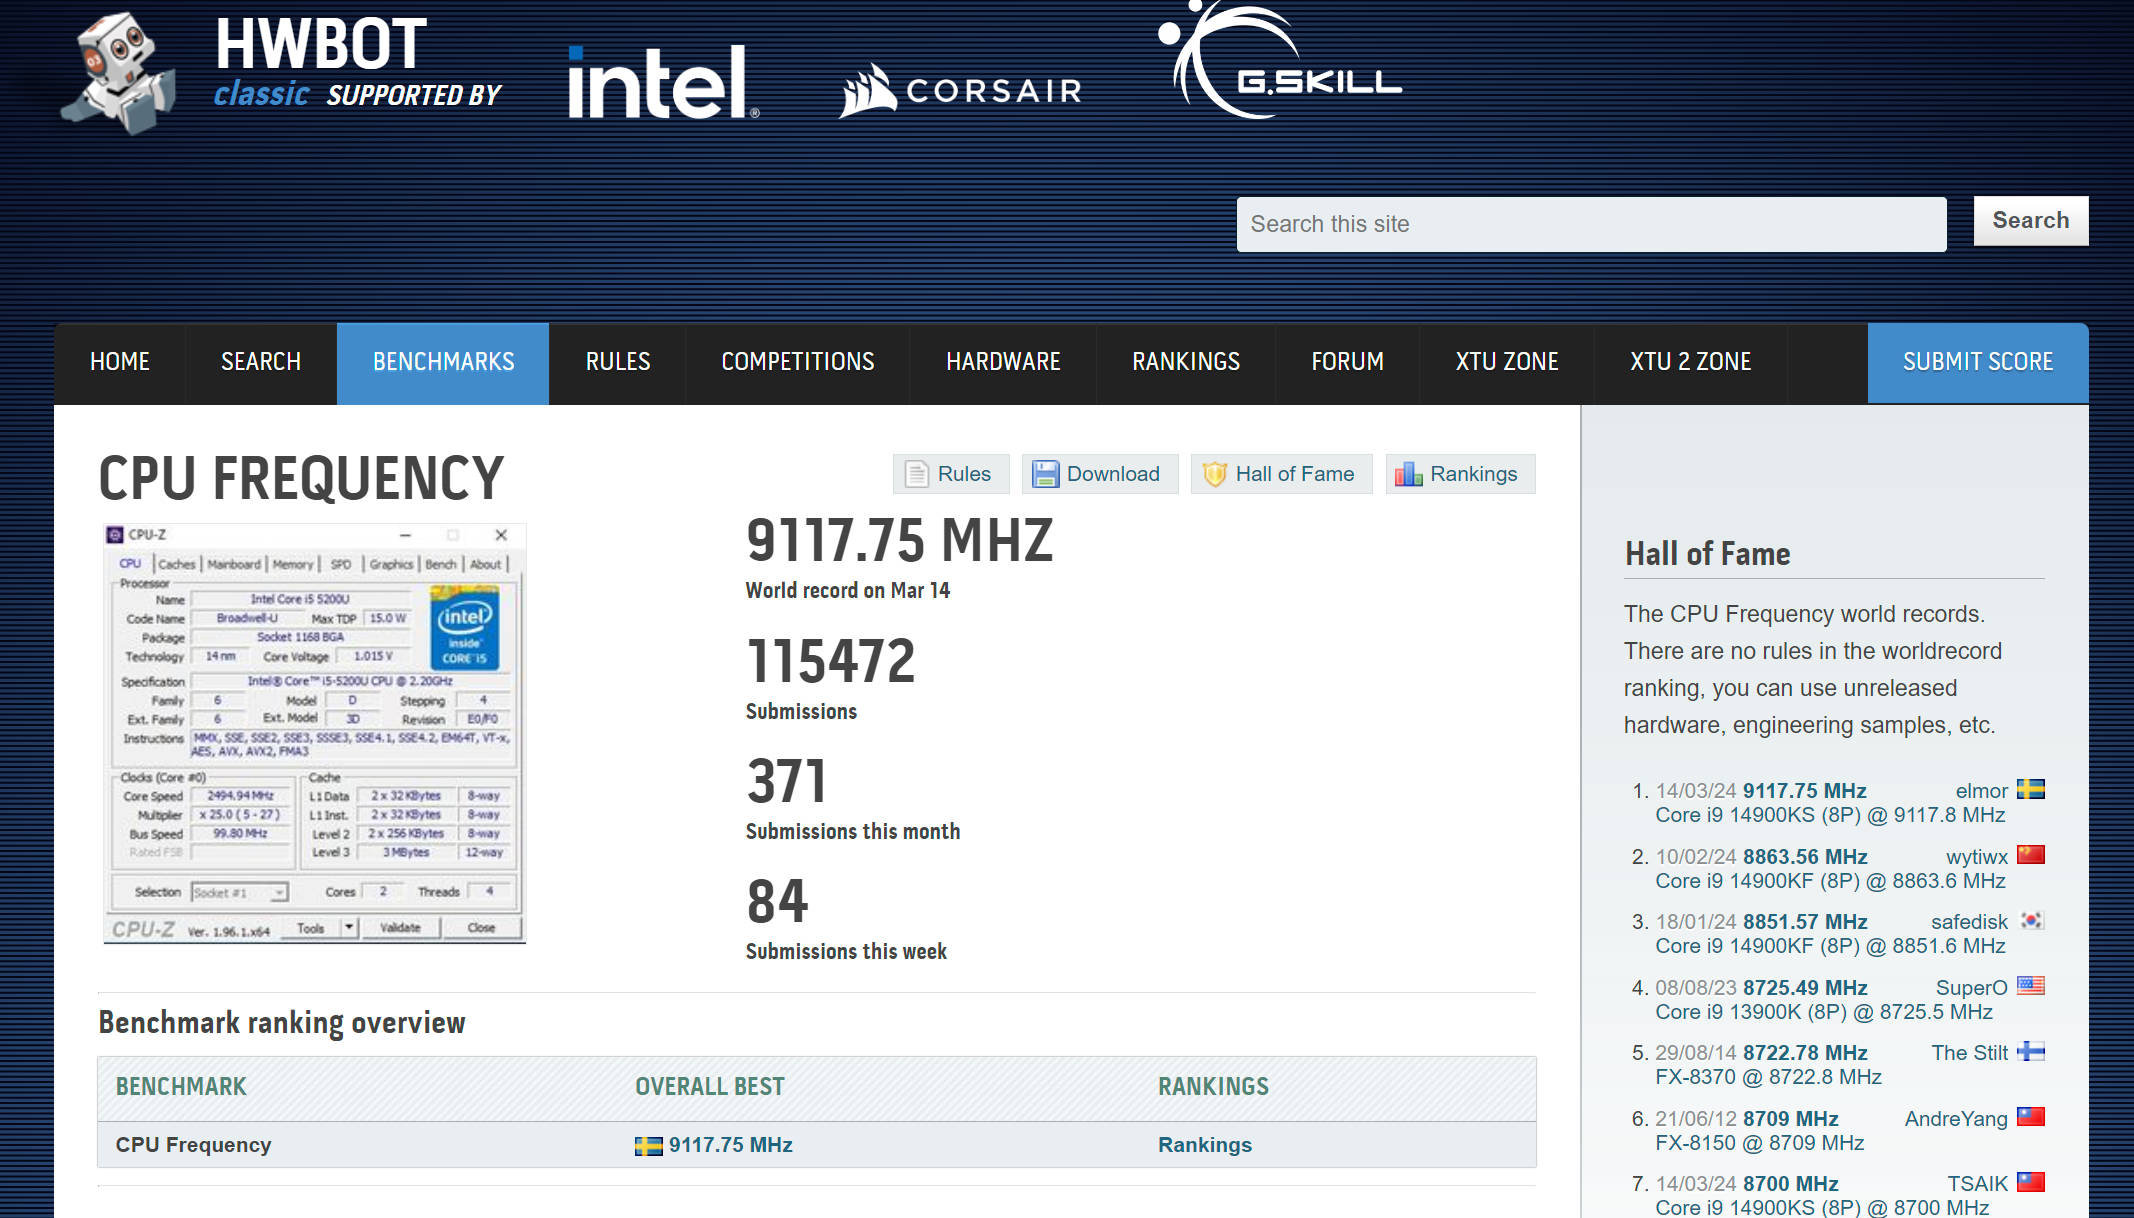This screenshot has height=1218, width=2134.
Task: Click Sweden flag beside elmor entry
Action: 2030,790
